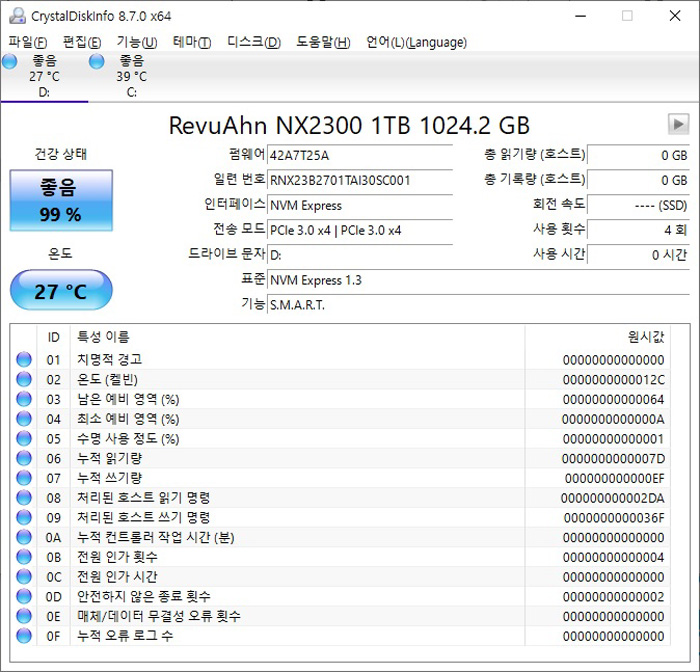Click the rotation speed value ---- (SSD)
Image resolution: width=700 pixels, height=672 pixels.
pos(638,205)
